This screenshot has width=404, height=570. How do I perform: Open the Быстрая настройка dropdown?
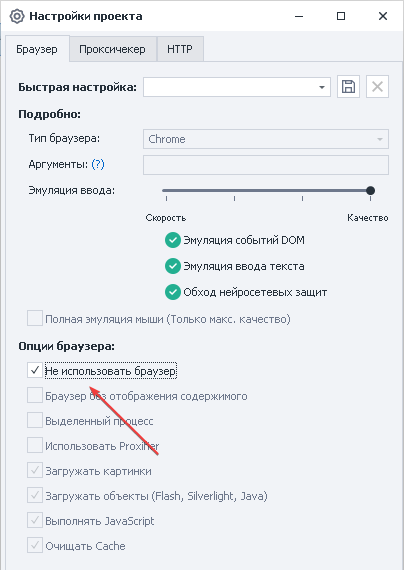click(237, 87)
